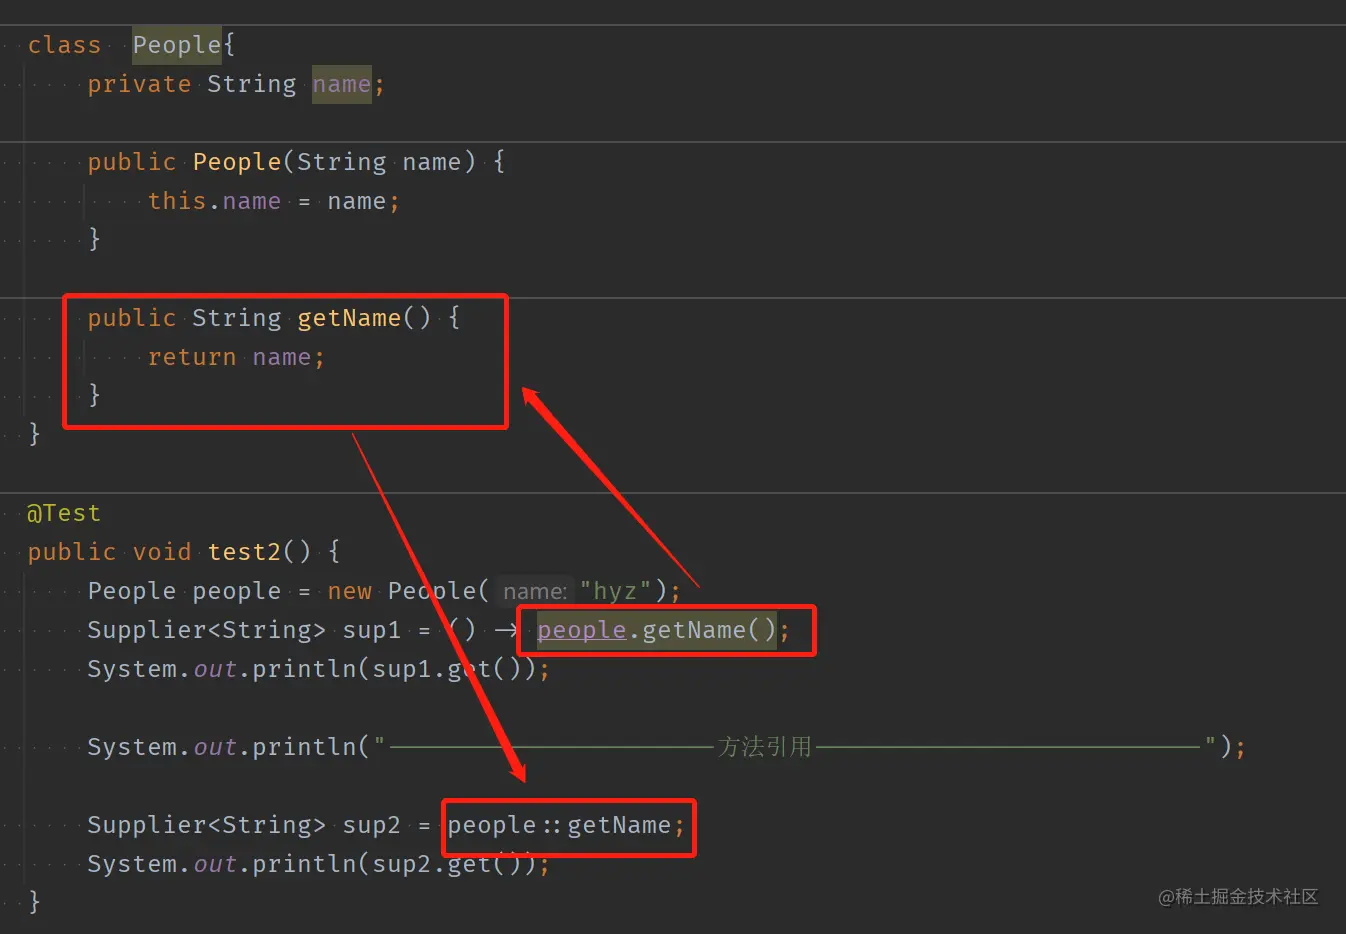The width and height of the screenshot is (1346, 934).
Task: Place cursor on 'private' keyword
Action: [x=139, y=84]
